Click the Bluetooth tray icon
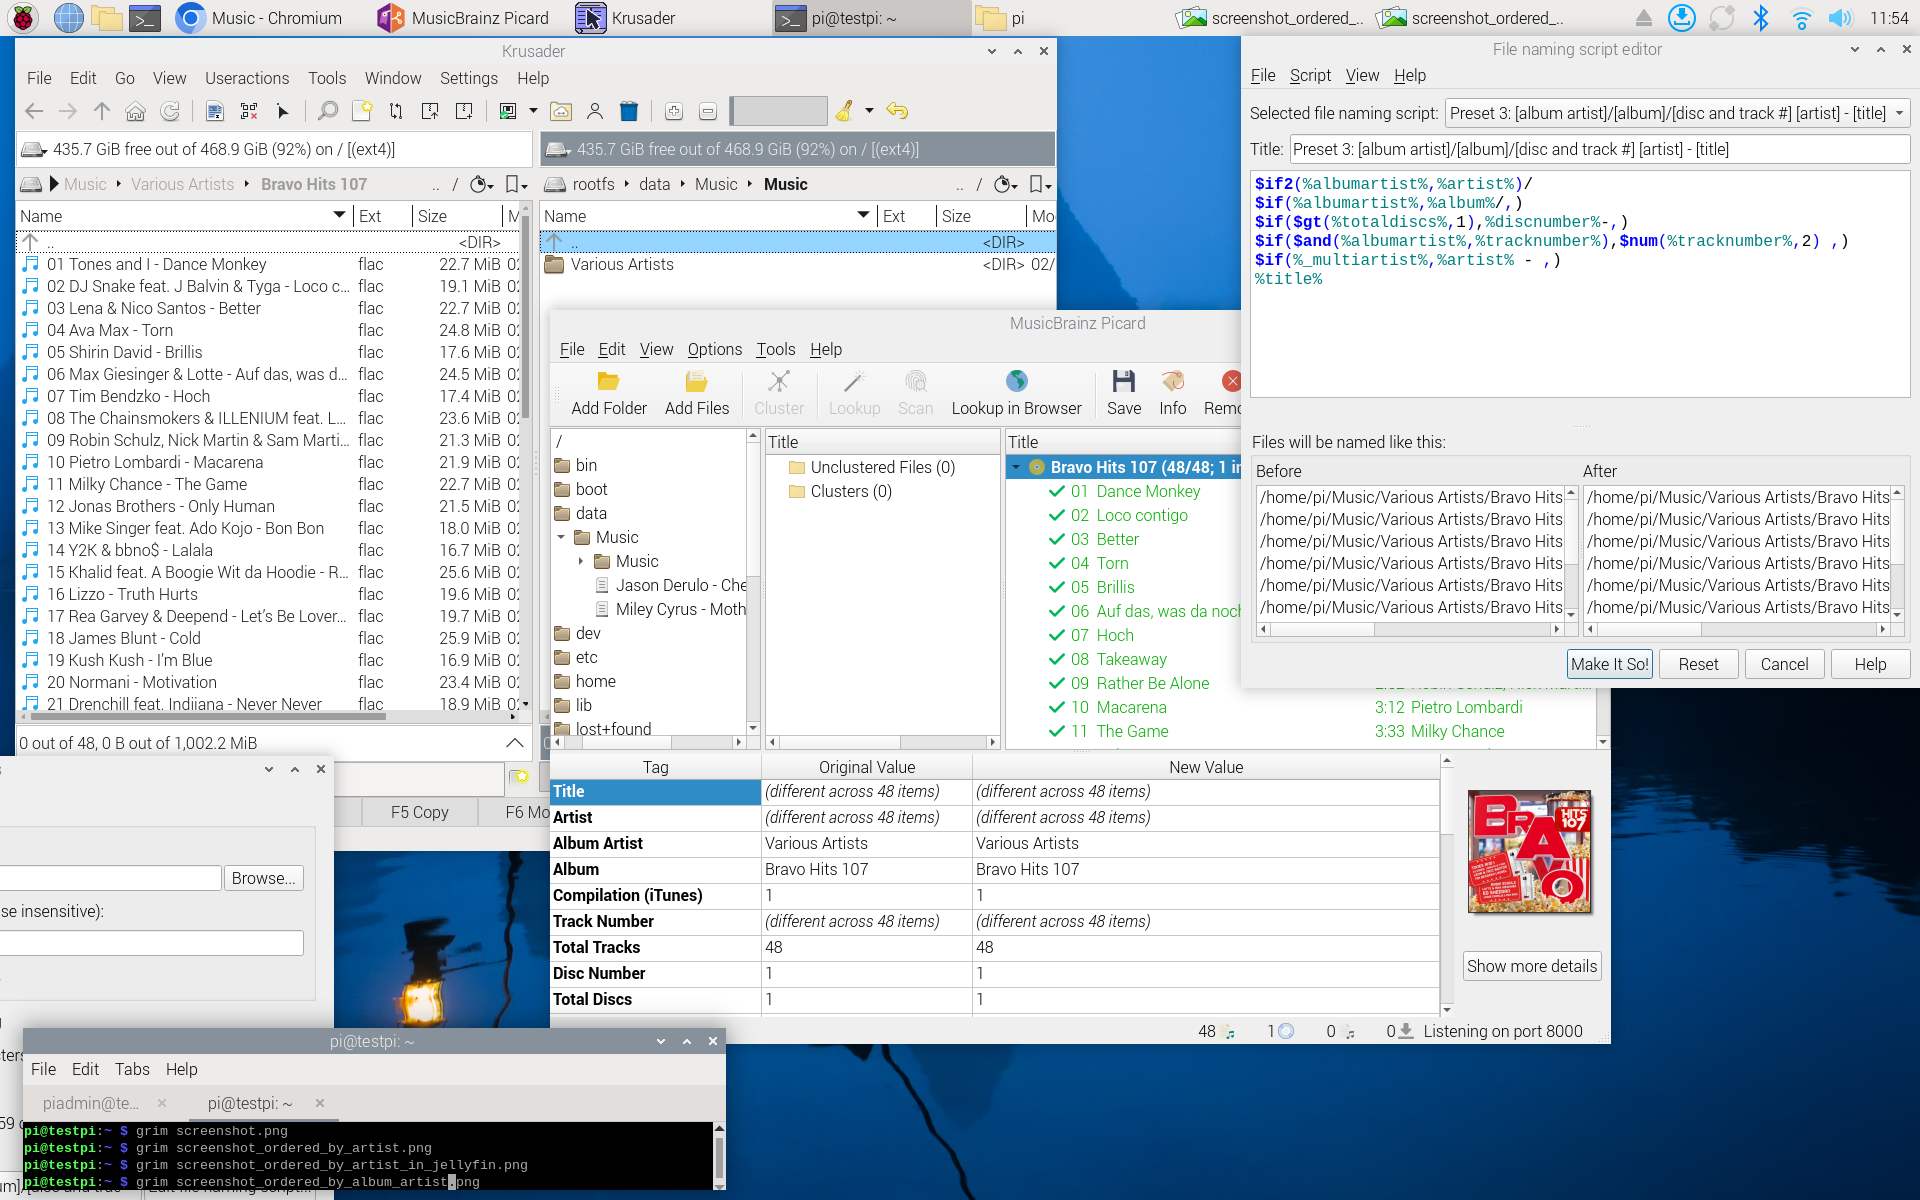The width and height of the screenshot is (1920, 1200). [1761, 18]
